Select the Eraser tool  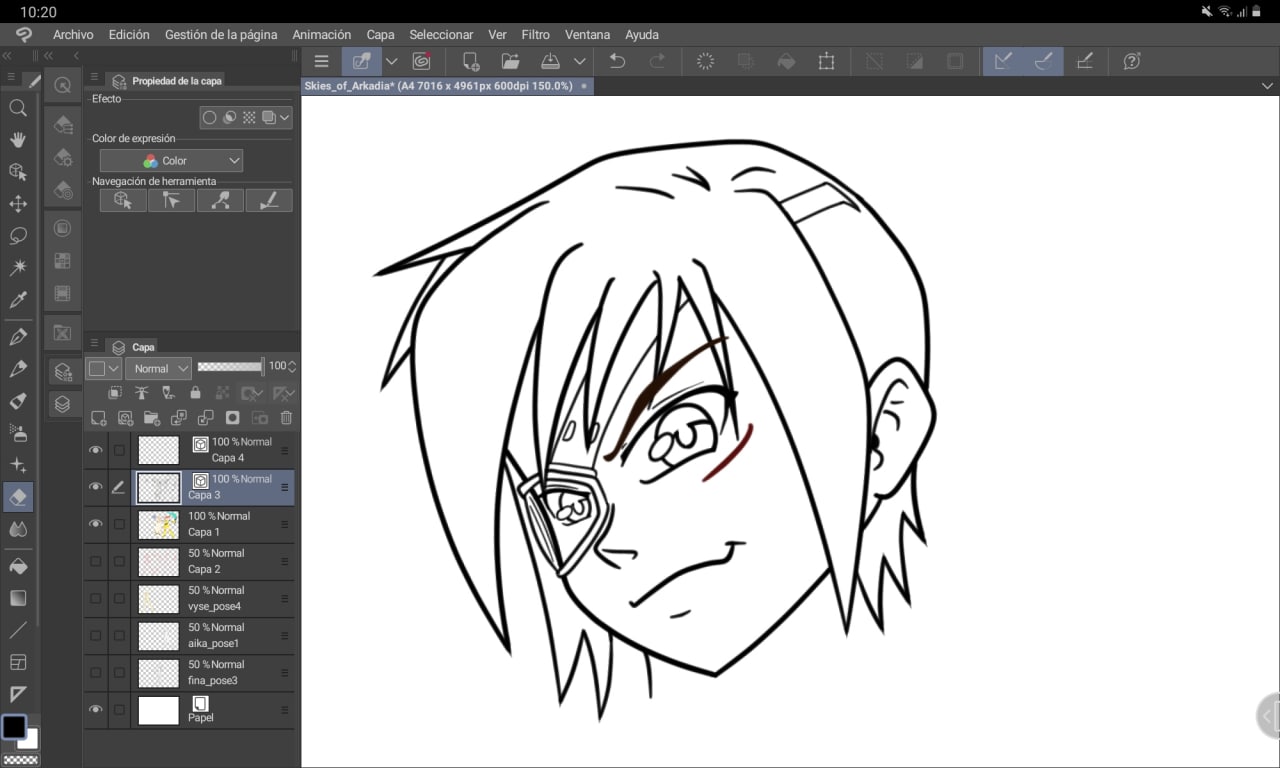18,497
